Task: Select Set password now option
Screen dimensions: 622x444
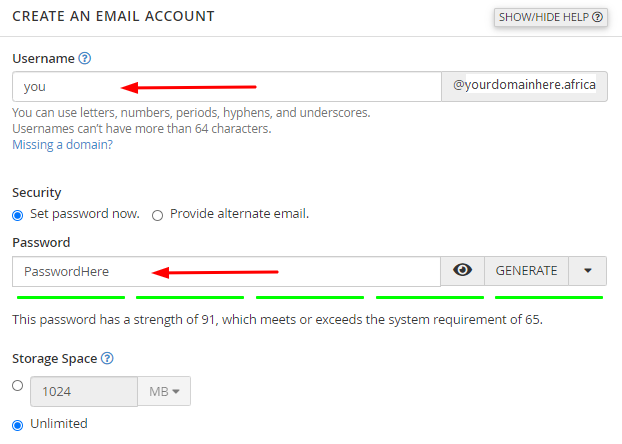Action: tap(17, 215)
